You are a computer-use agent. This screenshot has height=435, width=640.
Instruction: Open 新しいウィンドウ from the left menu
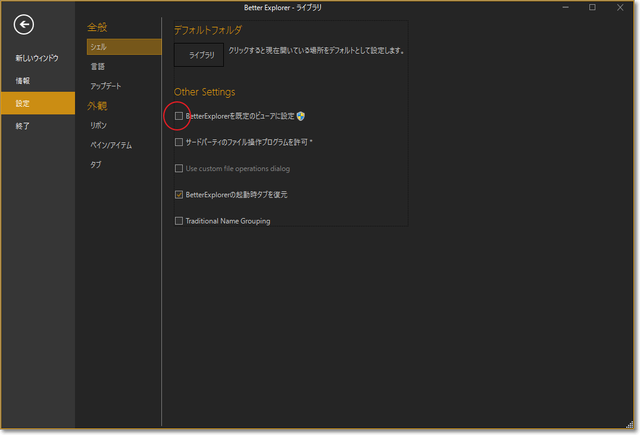coord(37,58)
